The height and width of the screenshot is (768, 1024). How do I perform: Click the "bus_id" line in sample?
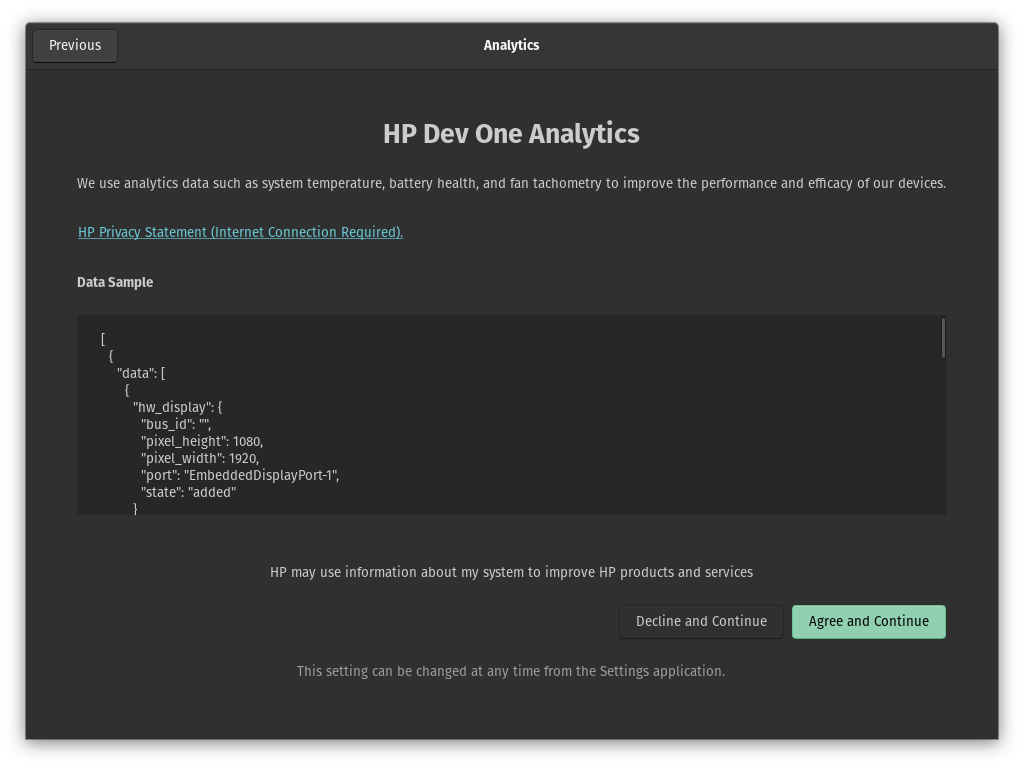tap(176, 424)
